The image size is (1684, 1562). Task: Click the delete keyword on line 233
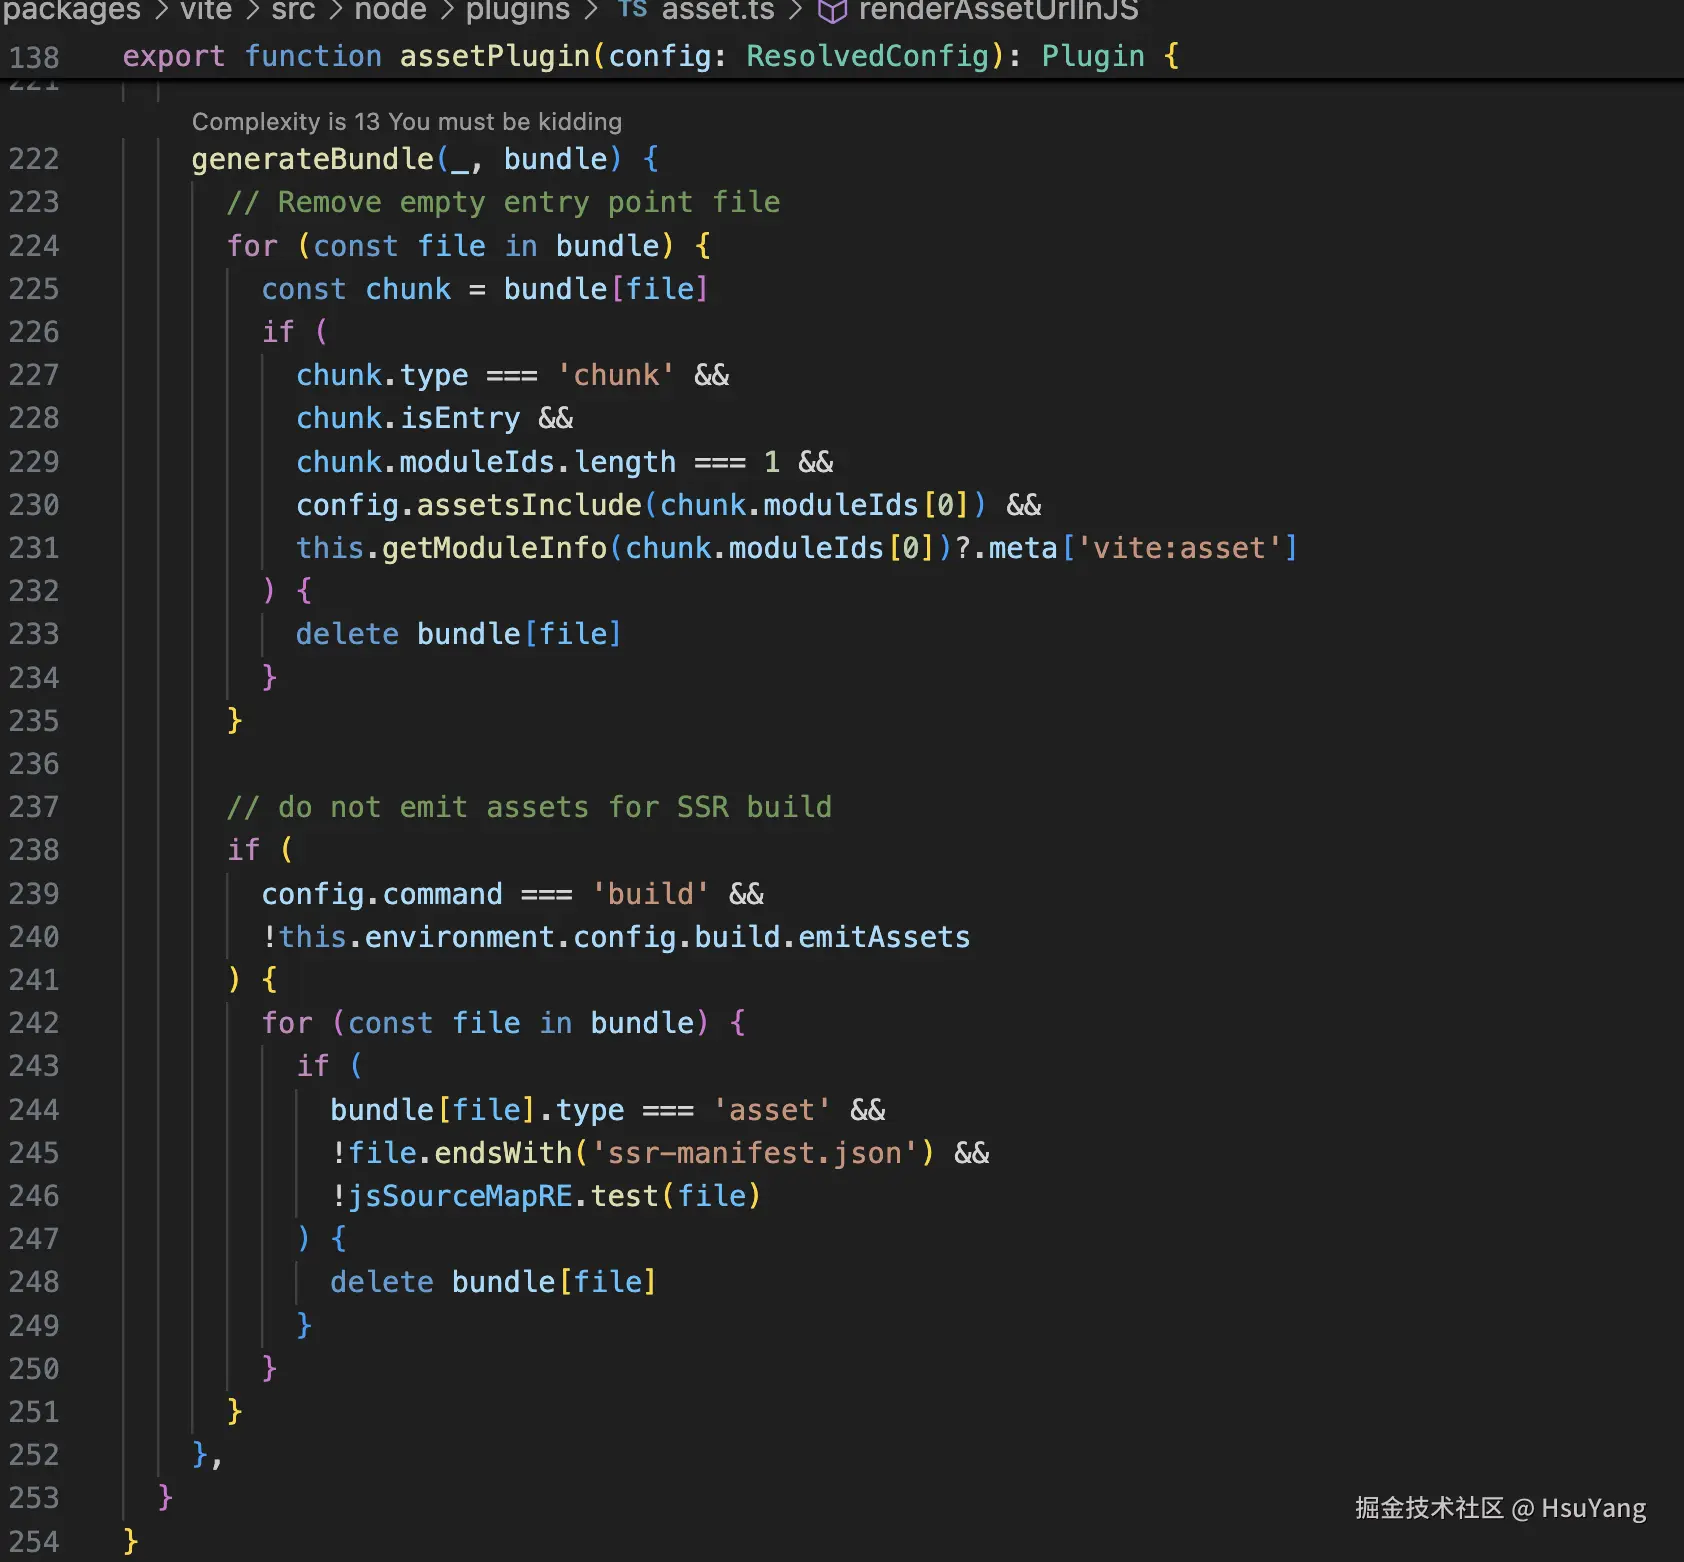click(347, 634)
